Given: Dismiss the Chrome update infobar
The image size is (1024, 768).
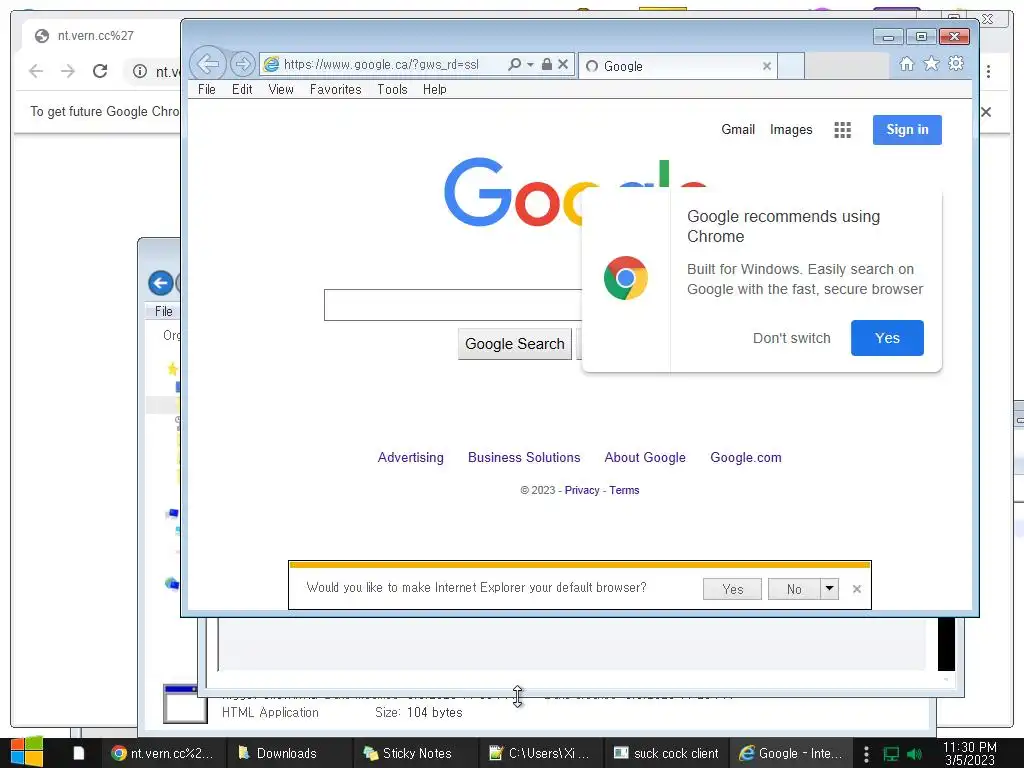Looking at the screenshot, I should point(986,112).
